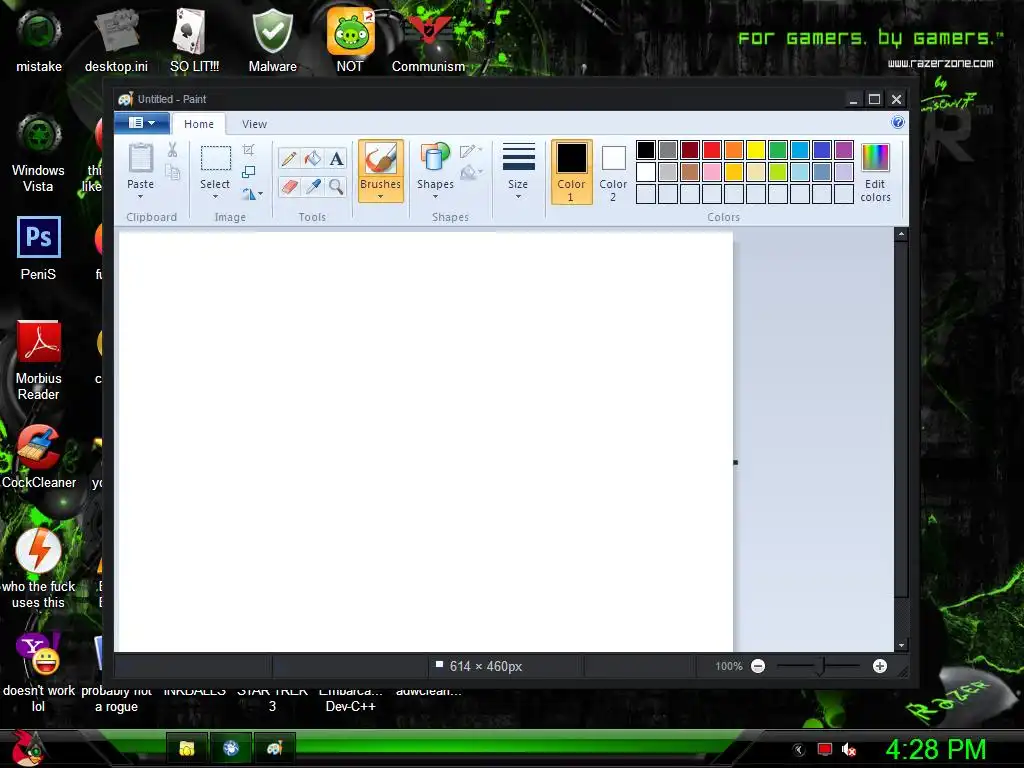Select the Fill with color bucket tool
The width and height of the screenshot is (1024, 768).
pyautogui.click(x=313, y=159)
